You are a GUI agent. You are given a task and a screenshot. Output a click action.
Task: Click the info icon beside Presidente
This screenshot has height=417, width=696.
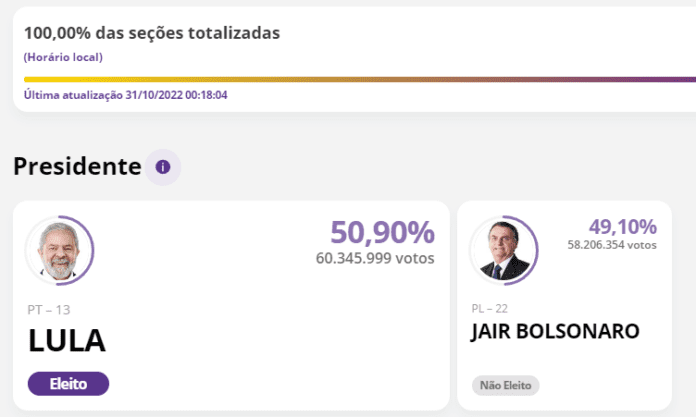[x=163, y=167]
